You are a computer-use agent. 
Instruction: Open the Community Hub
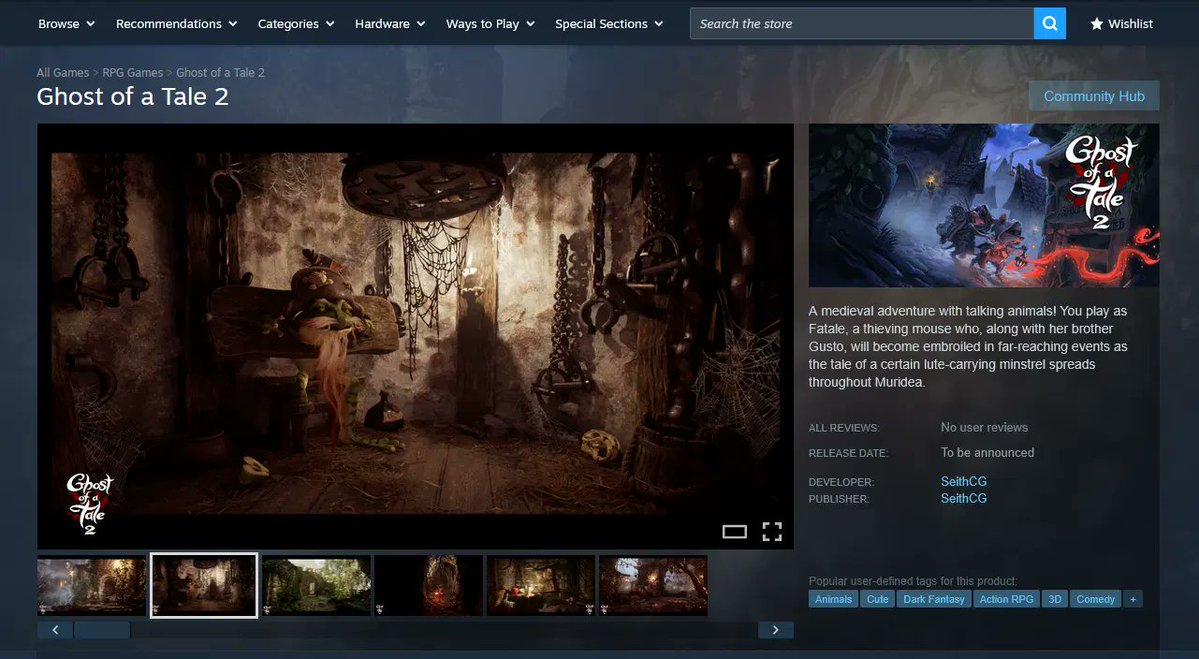[x=1093, y=96]
